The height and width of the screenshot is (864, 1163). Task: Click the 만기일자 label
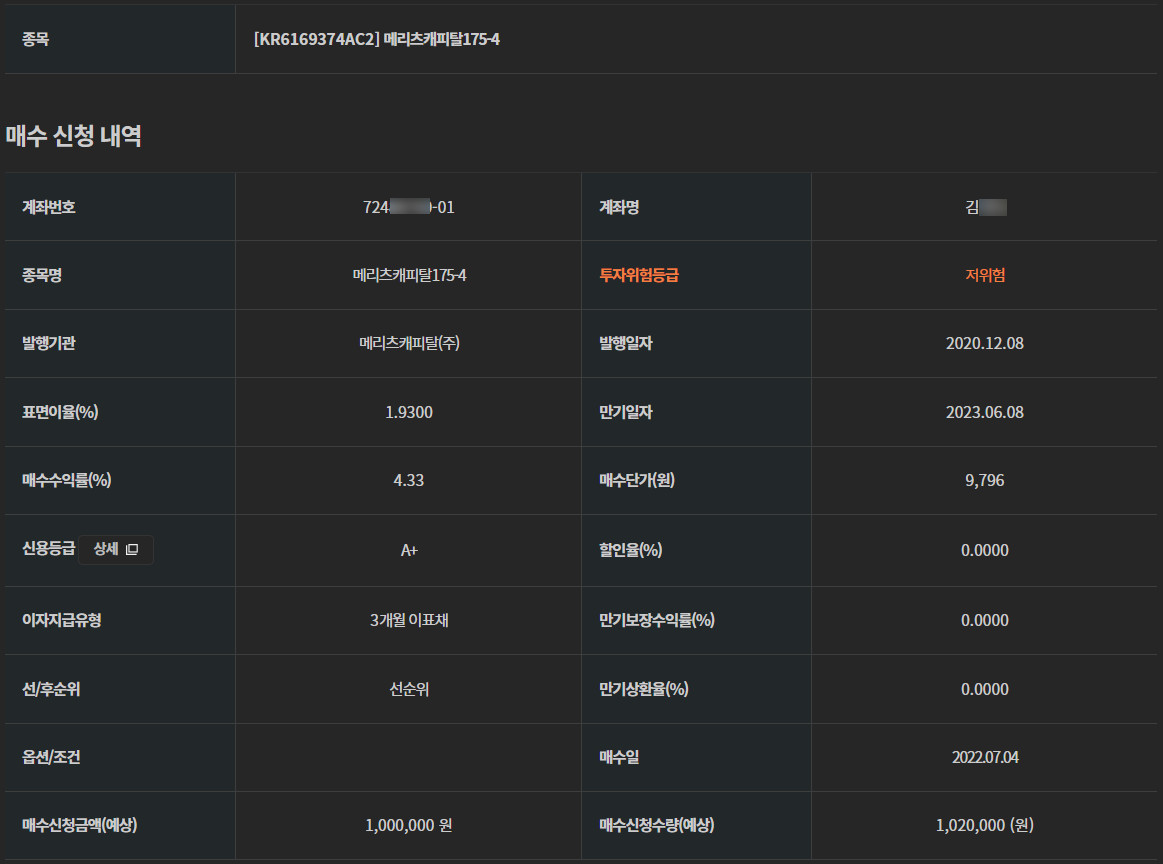(626, 412)
